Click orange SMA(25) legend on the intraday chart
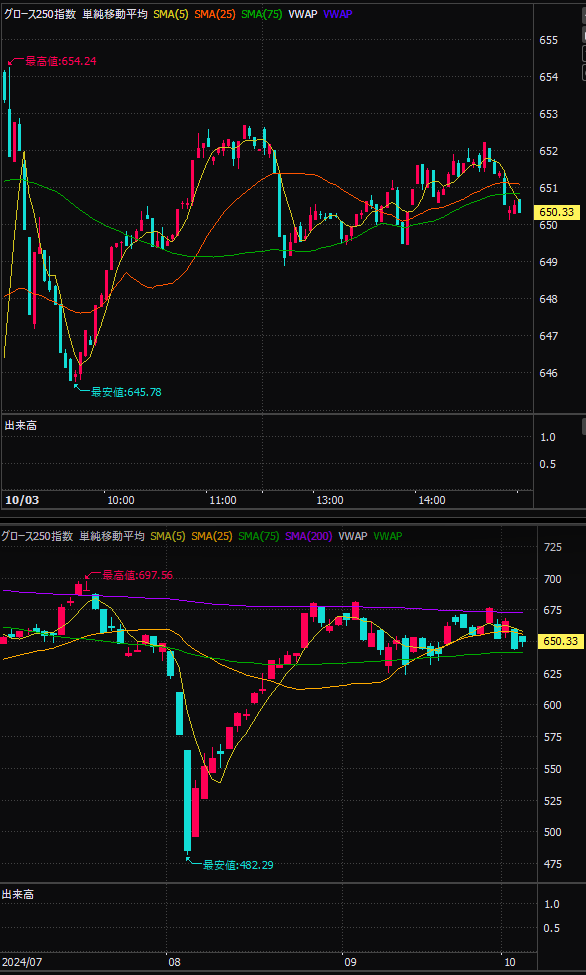 pos(215,15)
